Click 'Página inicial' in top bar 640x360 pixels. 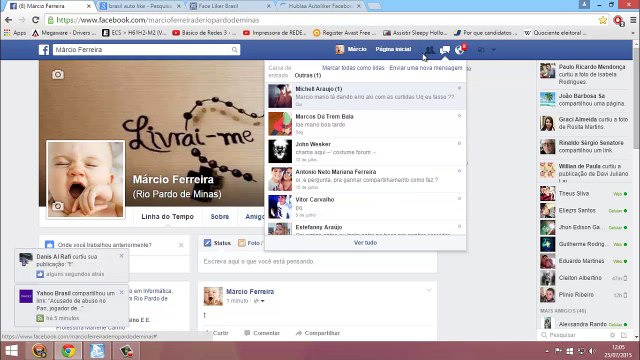(x=393, y=49)
